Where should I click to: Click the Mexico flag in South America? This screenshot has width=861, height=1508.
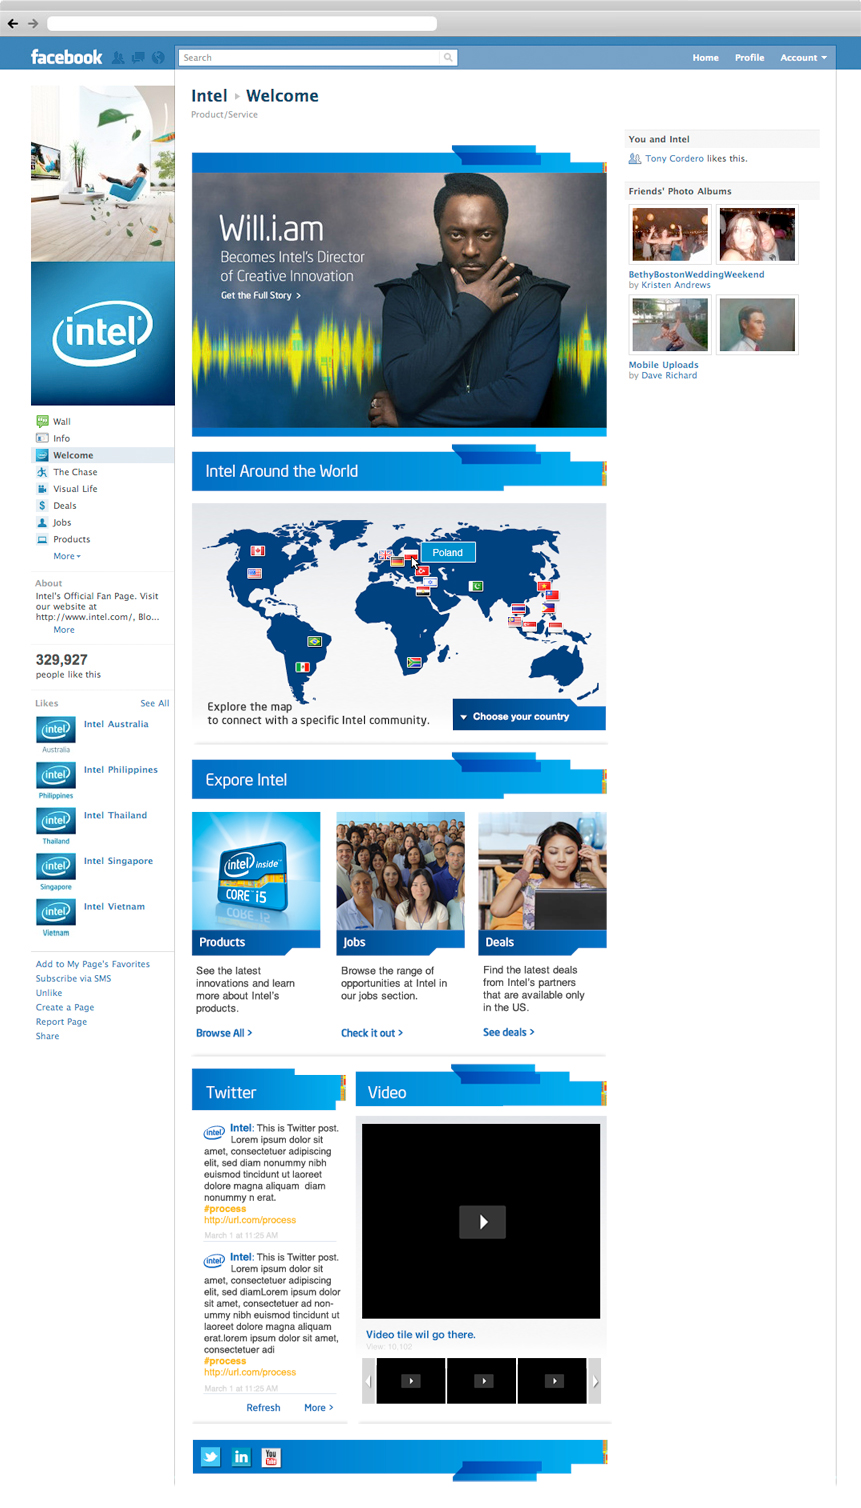[x=302, y=667]
